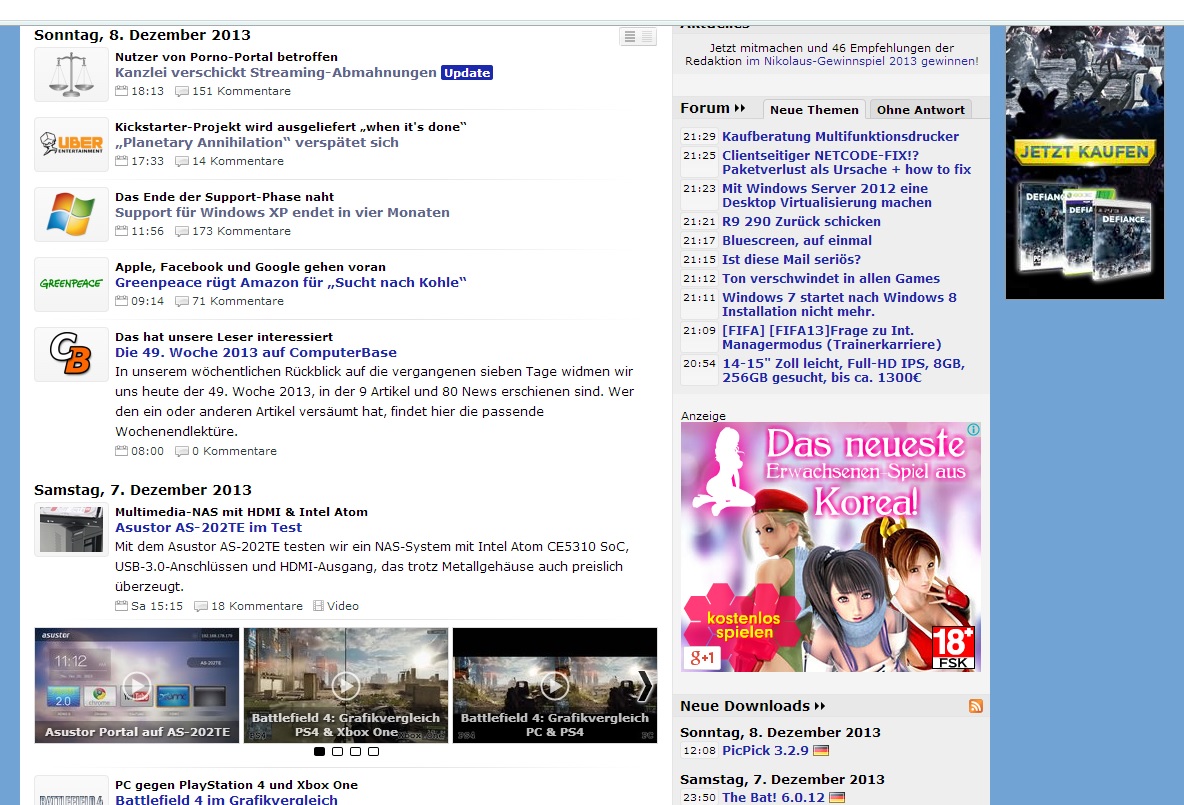Open Bluescreen, auf einmal thread
This screenshot has width=1184, height=805.
point(797,240)
